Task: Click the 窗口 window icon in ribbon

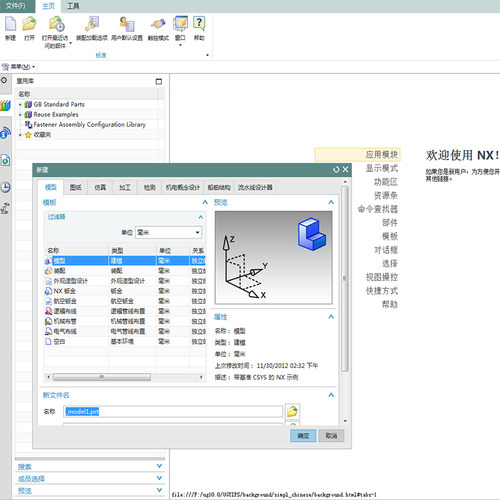Action: [x=180, y=24]
